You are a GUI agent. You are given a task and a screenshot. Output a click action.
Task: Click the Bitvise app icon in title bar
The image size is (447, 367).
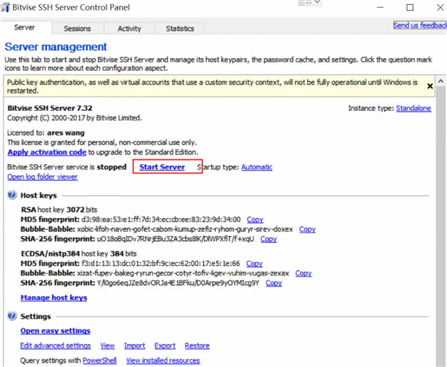(x=5, y=7)
